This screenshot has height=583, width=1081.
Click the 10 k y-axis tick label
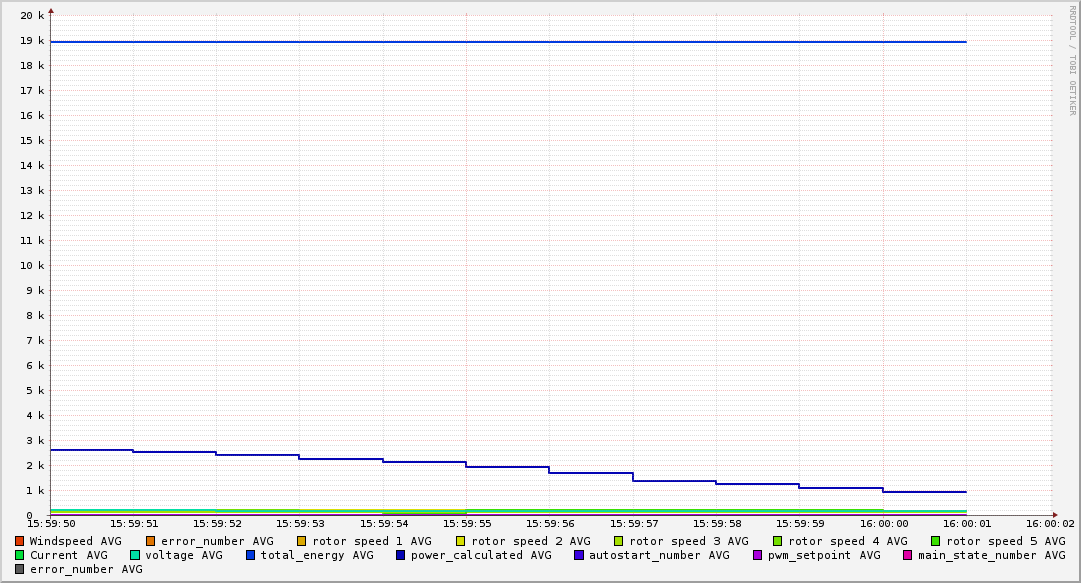pos(33,266)
